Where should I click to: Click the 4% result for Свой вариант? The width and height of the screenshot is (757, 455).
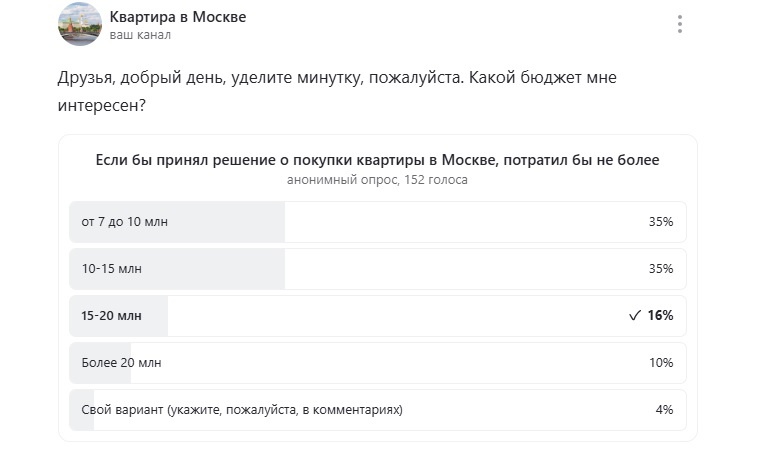(x=664, y=410)
